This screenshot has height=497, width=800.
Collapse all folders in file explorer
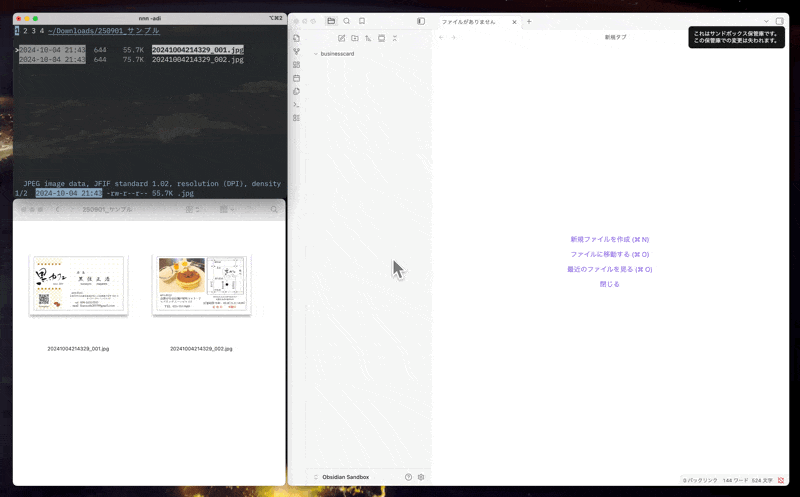(395, 38)
